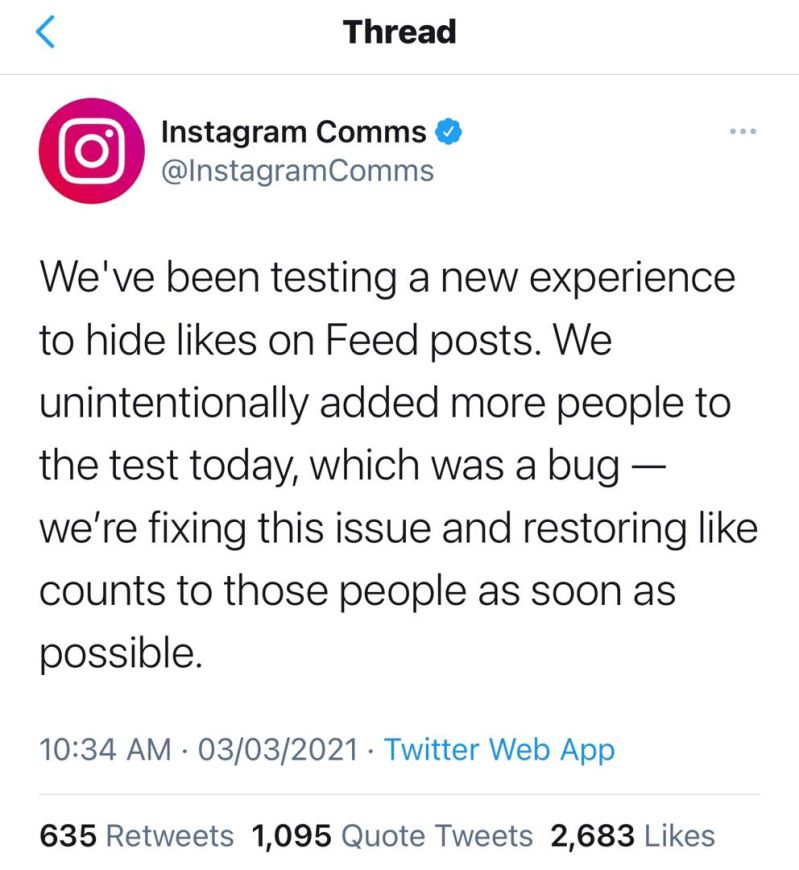Click the word 'possible.' ending the tweet

click(x=121, y=654)
